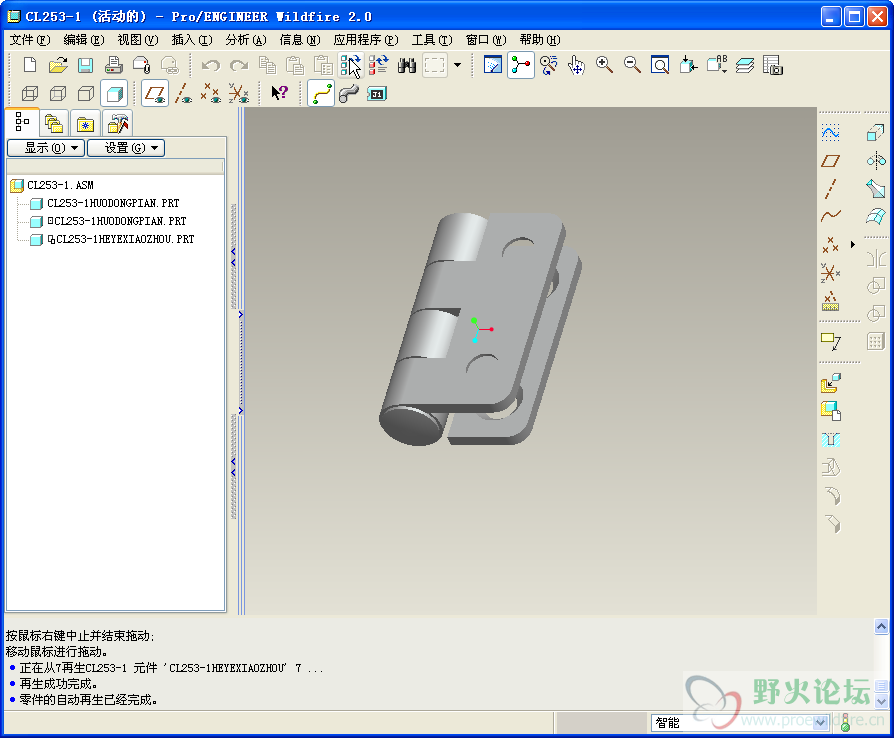
Task: Open the 设置 dropdown in model tree
Action: click(125, 148)
